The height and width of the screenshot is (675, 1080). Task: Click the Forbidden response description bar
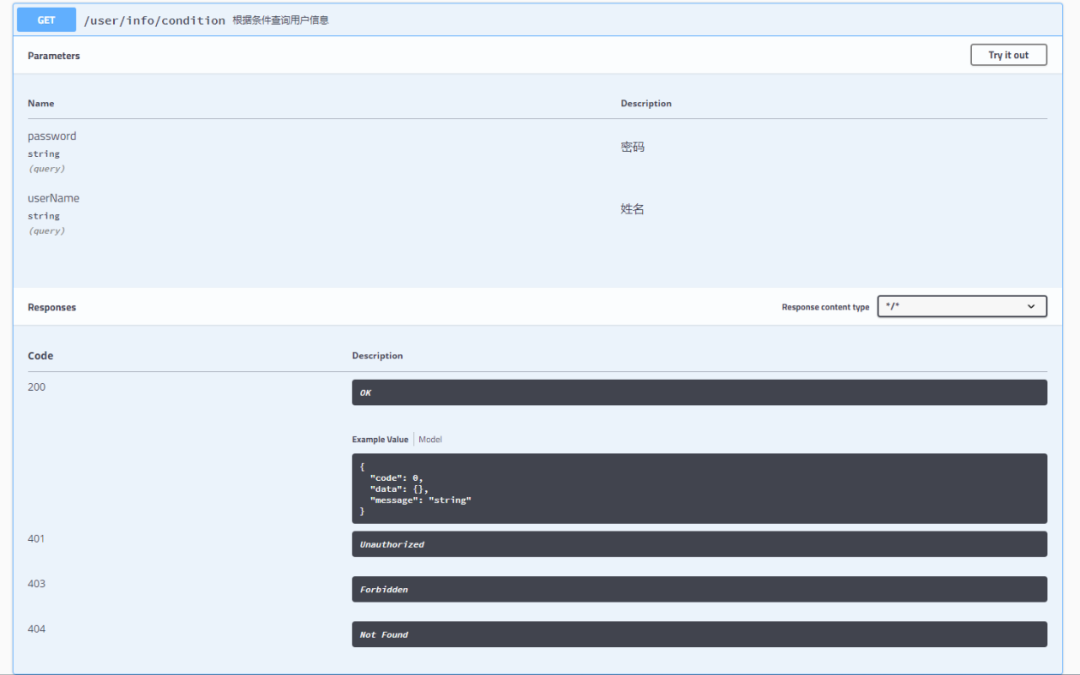click(698, 589)
